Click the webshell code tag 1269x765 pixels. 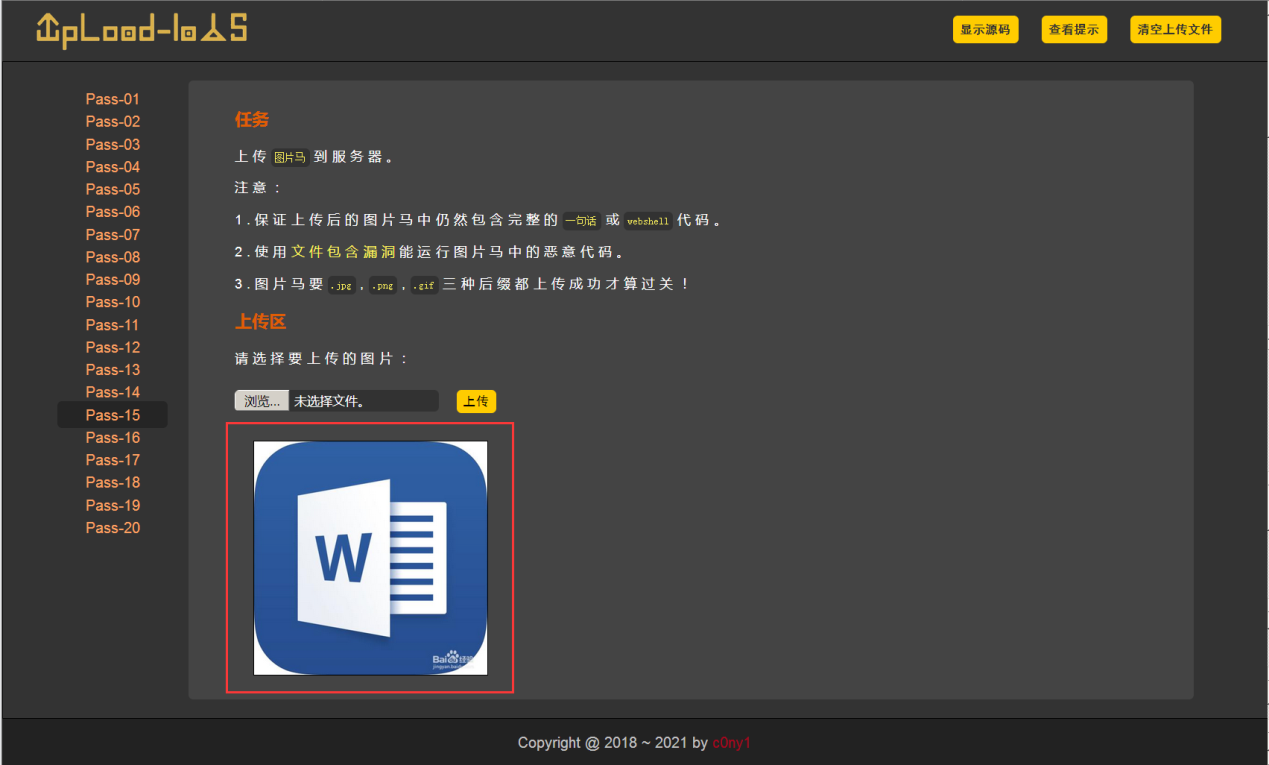(x=648, y=221)
